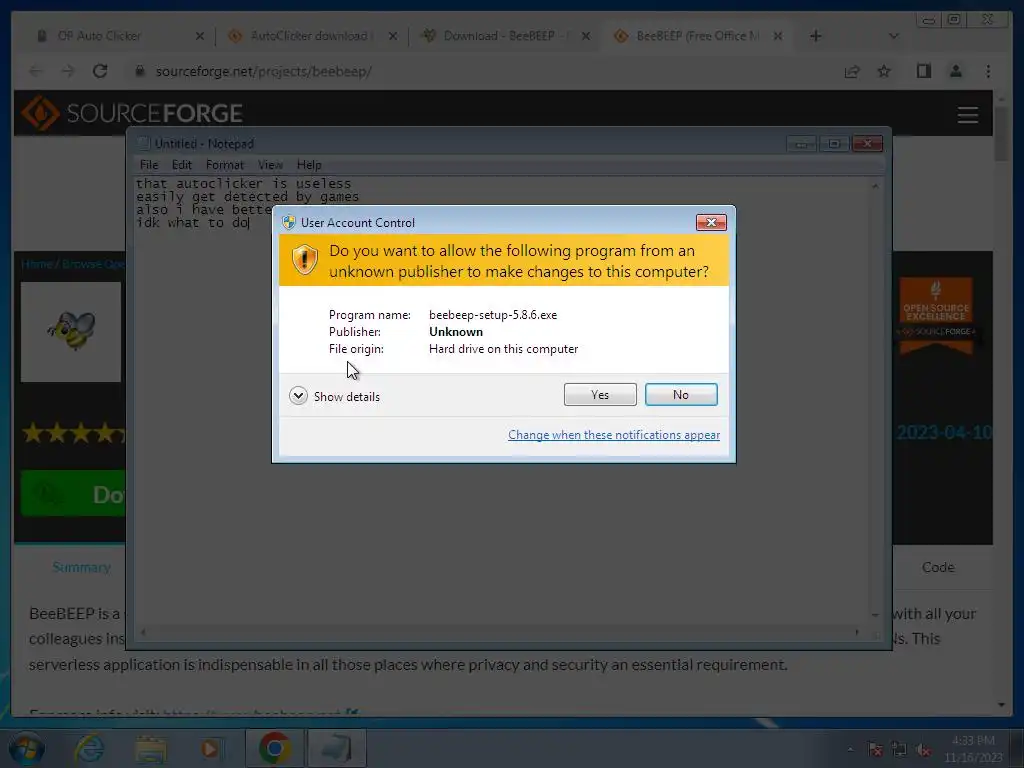Screen dimensions: 1024x768
Task: Open Internet Explorer from taskbar
Action: point(89,748)
